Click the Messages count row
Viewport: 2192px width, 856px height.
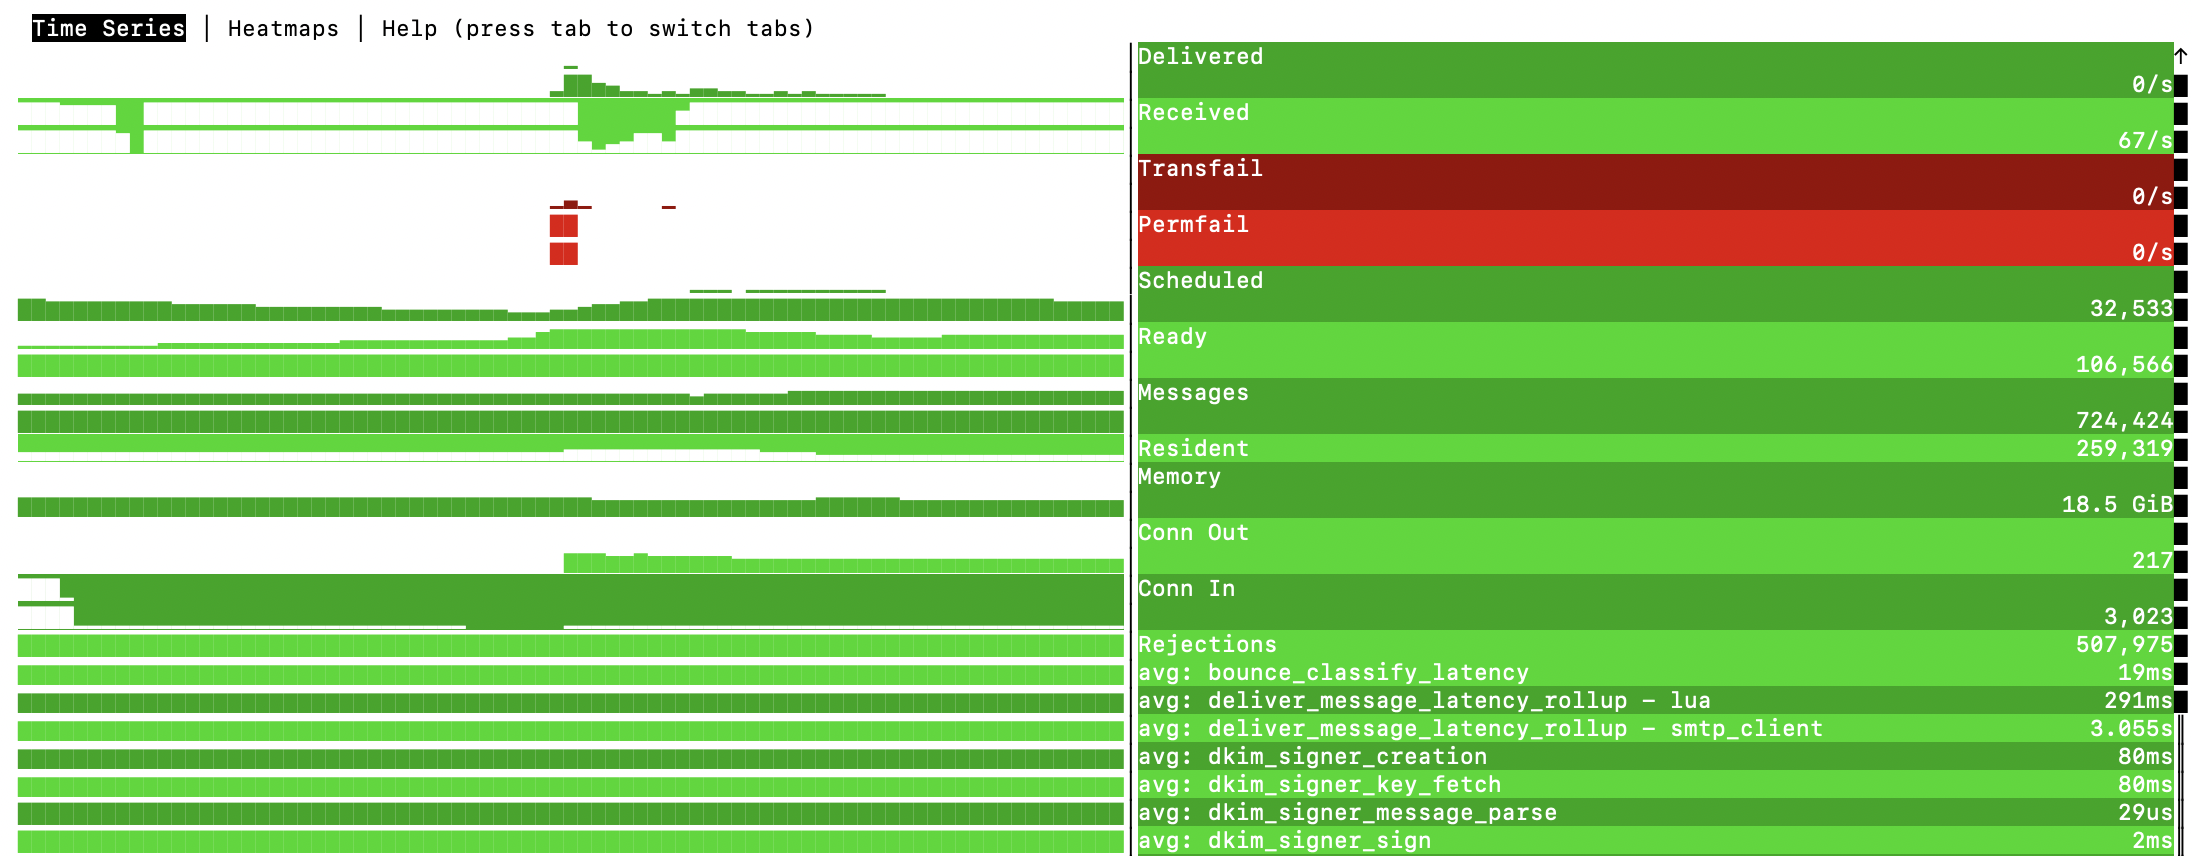(1650, 406)
